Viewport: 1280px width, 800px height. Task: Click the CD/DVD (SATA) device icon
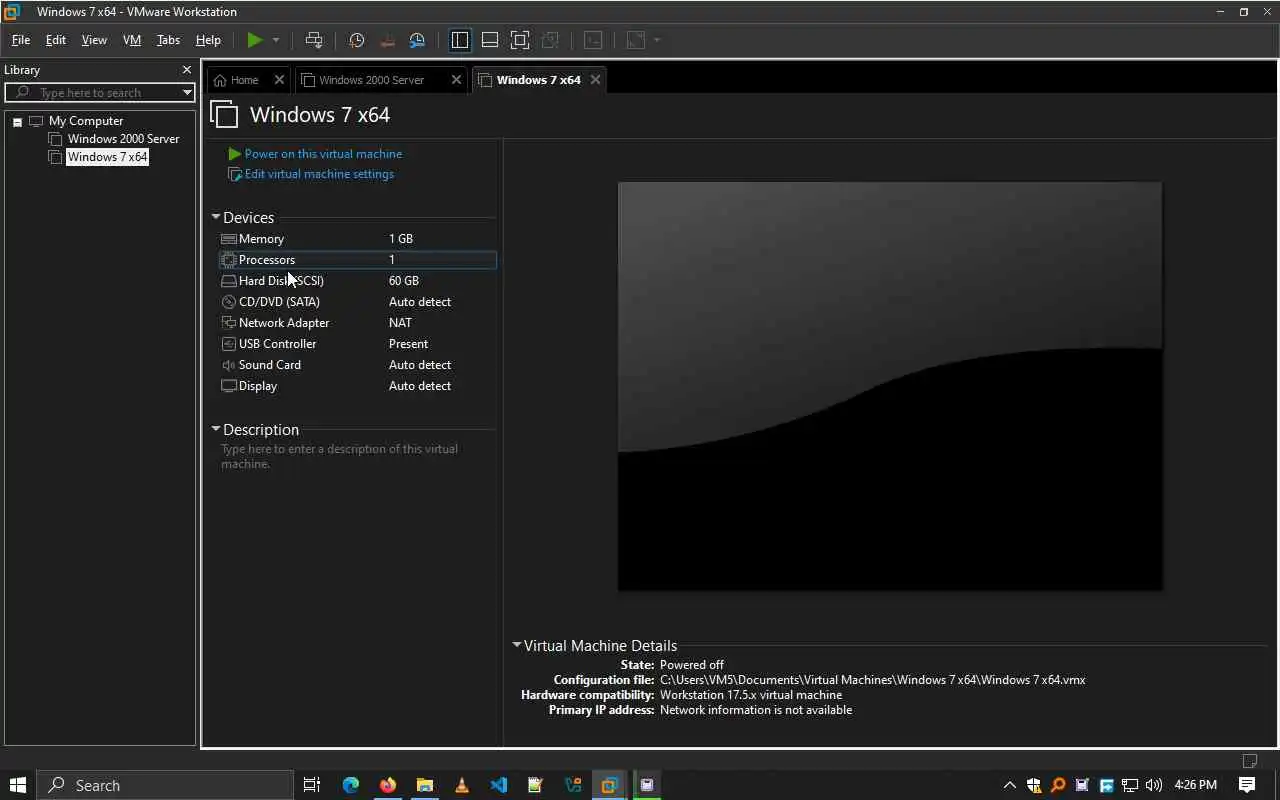pos(229,302)
